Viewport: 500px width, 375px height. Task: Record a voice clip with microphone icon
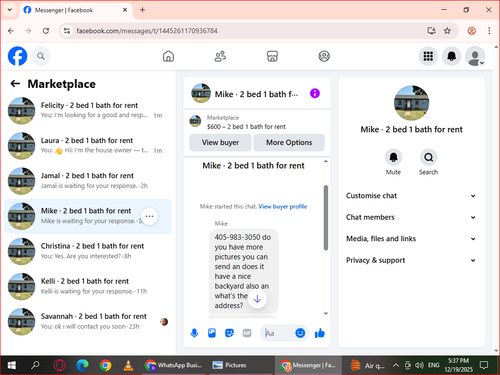[194, 333]
